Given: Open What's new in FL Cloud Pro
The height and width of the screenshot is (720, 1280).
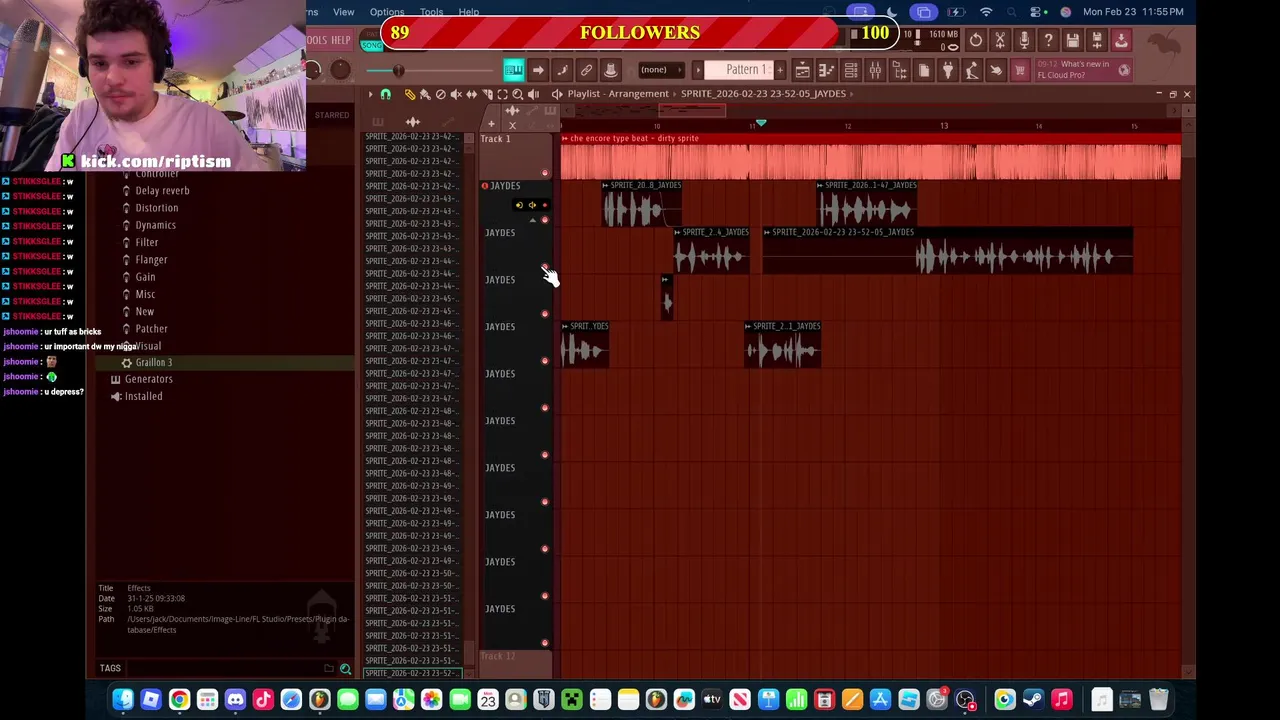Looking at the screenshot, I should pos(1083,70).
